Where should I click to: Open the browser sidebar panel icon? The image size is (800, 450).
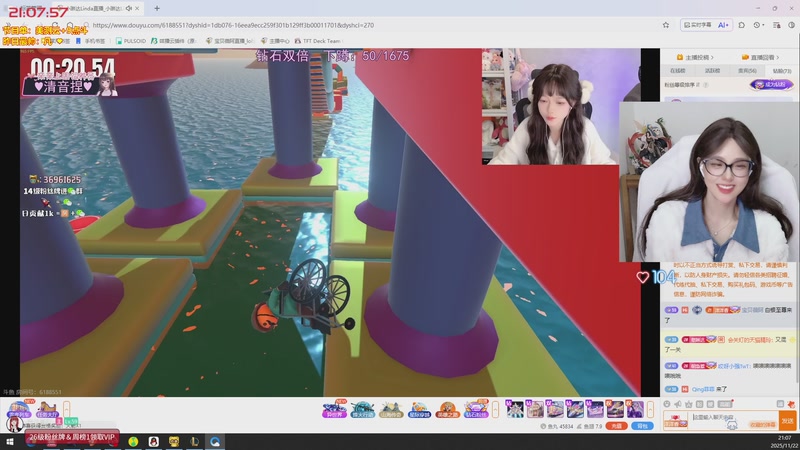click(x=777, y=25)
